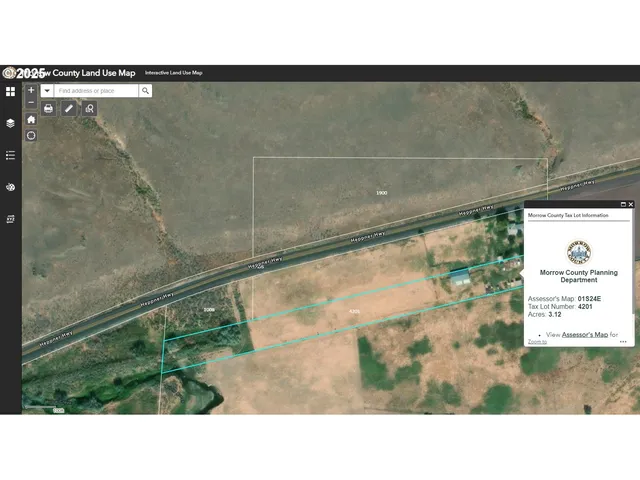Find my location on map
The height and width of the screenshot is (480, 640).
[x=31, y=135]
